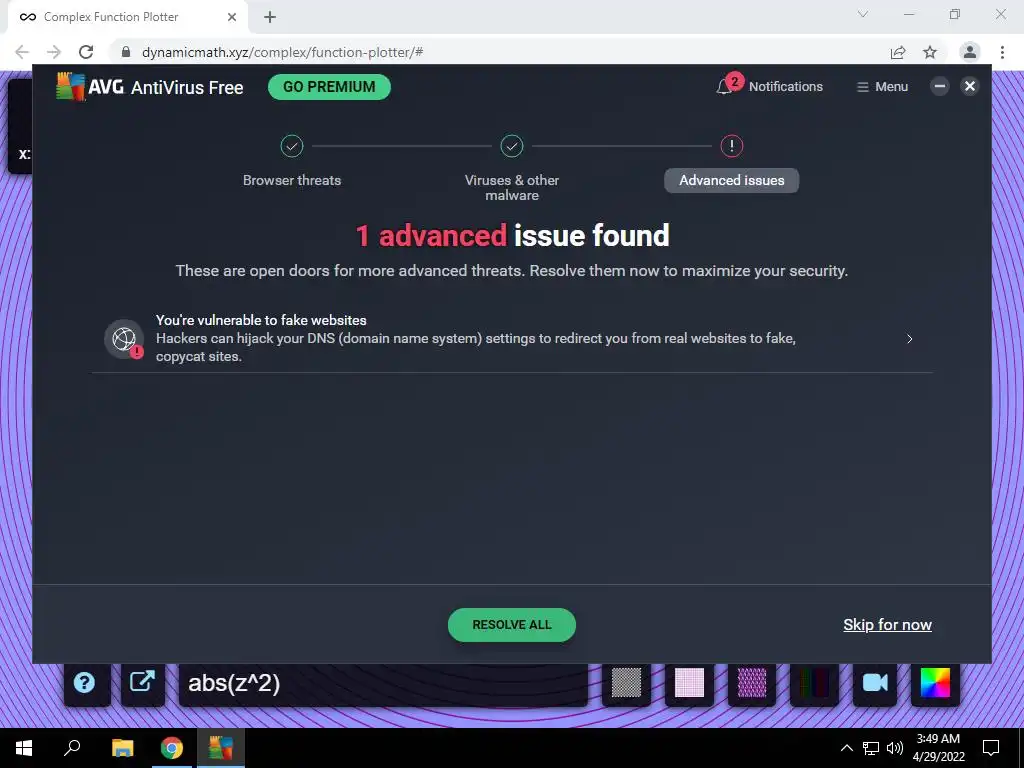This screenshot has width=1024, height=768.
Task: Click the site lock icon
Action: [x=126, y=52]
